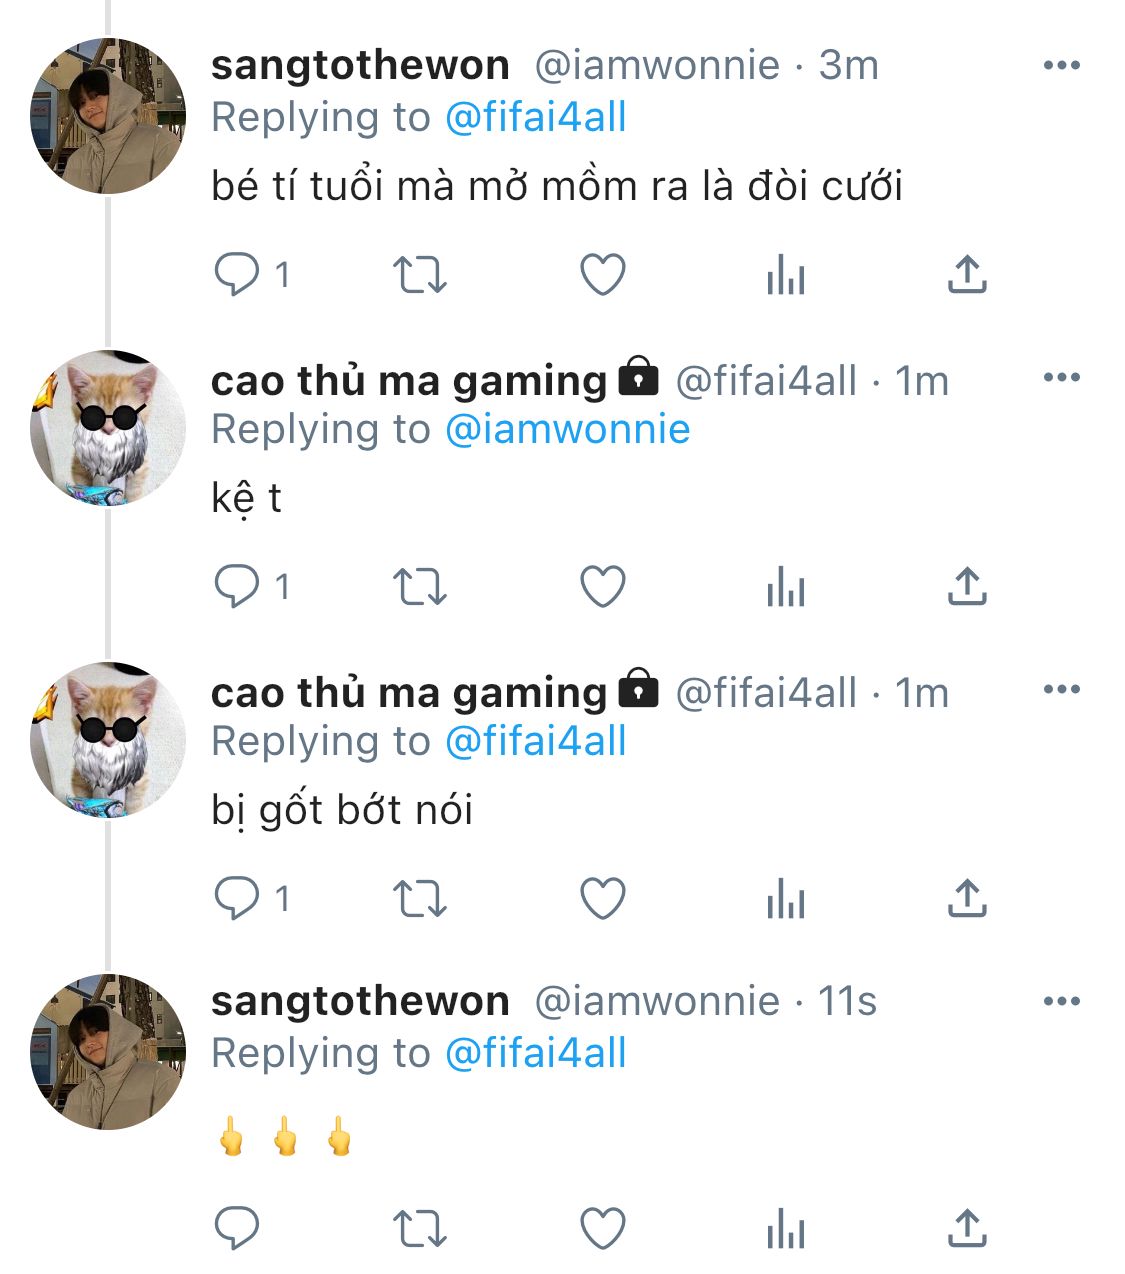Retweet the 'kệ t' reply

tap(418, 586)
